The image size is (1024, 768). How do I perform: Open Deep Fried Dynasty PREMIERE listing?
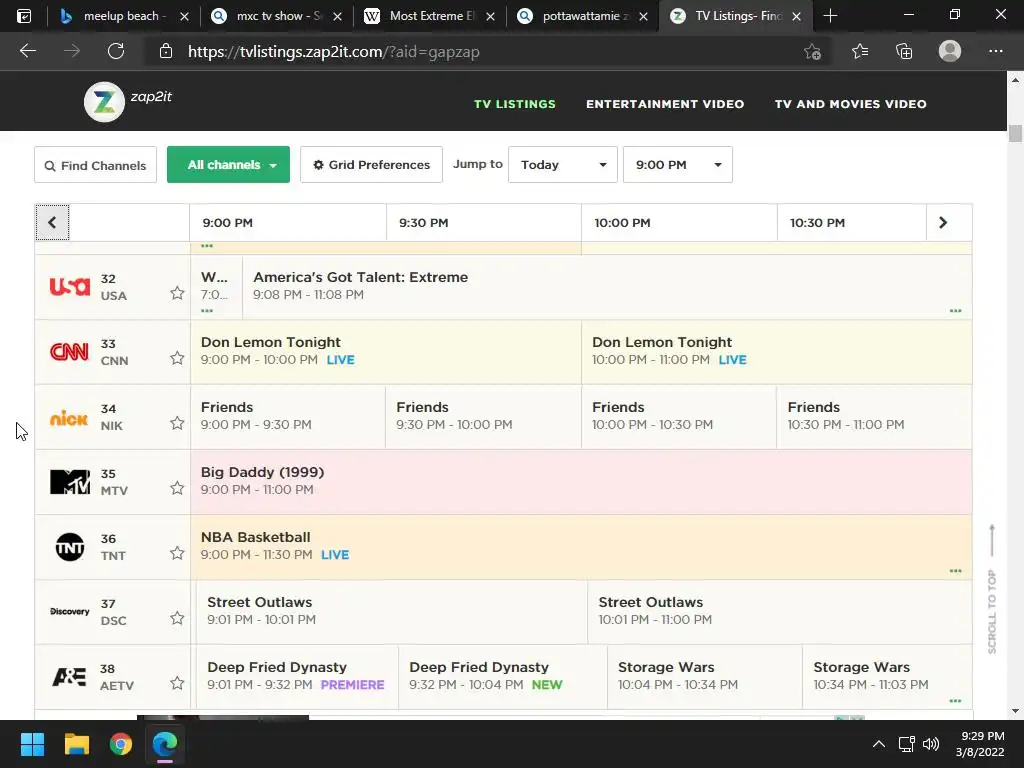click(x=297, y=677)
